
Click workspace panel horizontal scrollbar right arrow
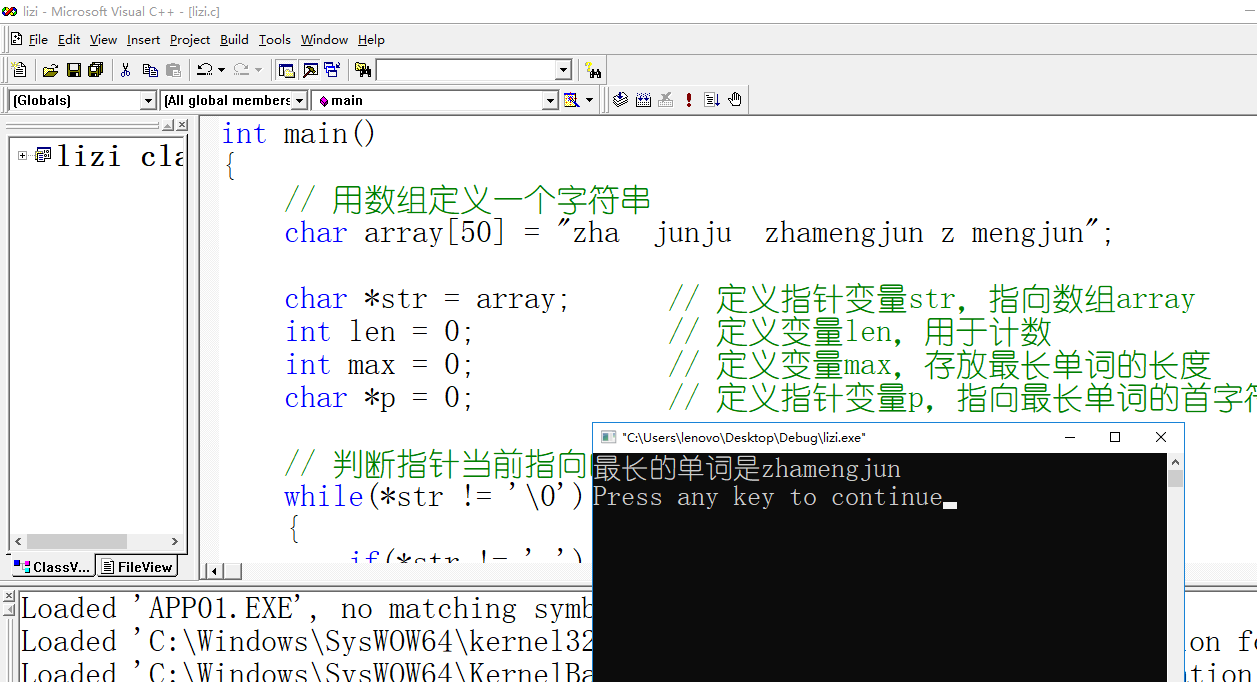174,541
